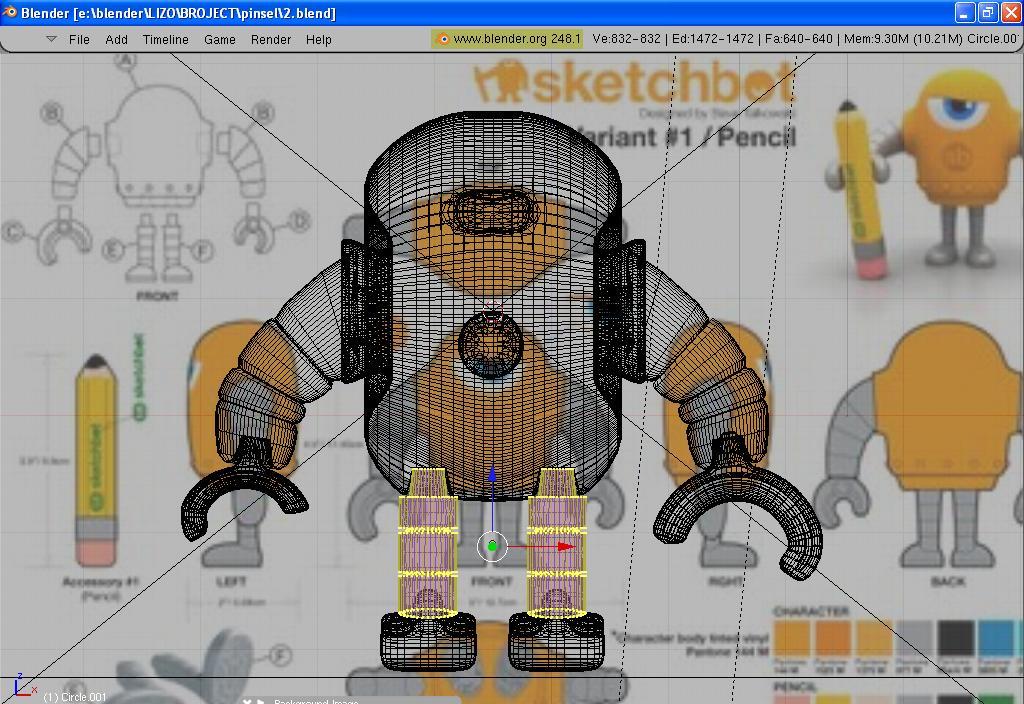Collapse the Background Image panel with its triangle

pos(261,701)
